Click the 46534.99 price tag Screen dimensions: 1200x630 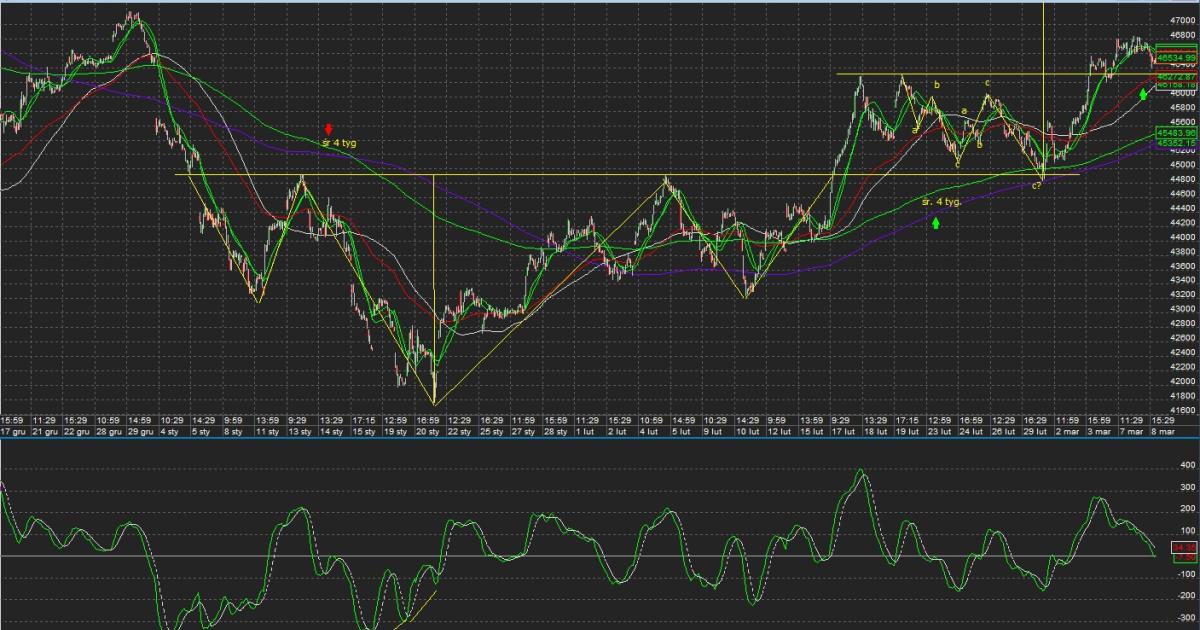coord(1177,59)
